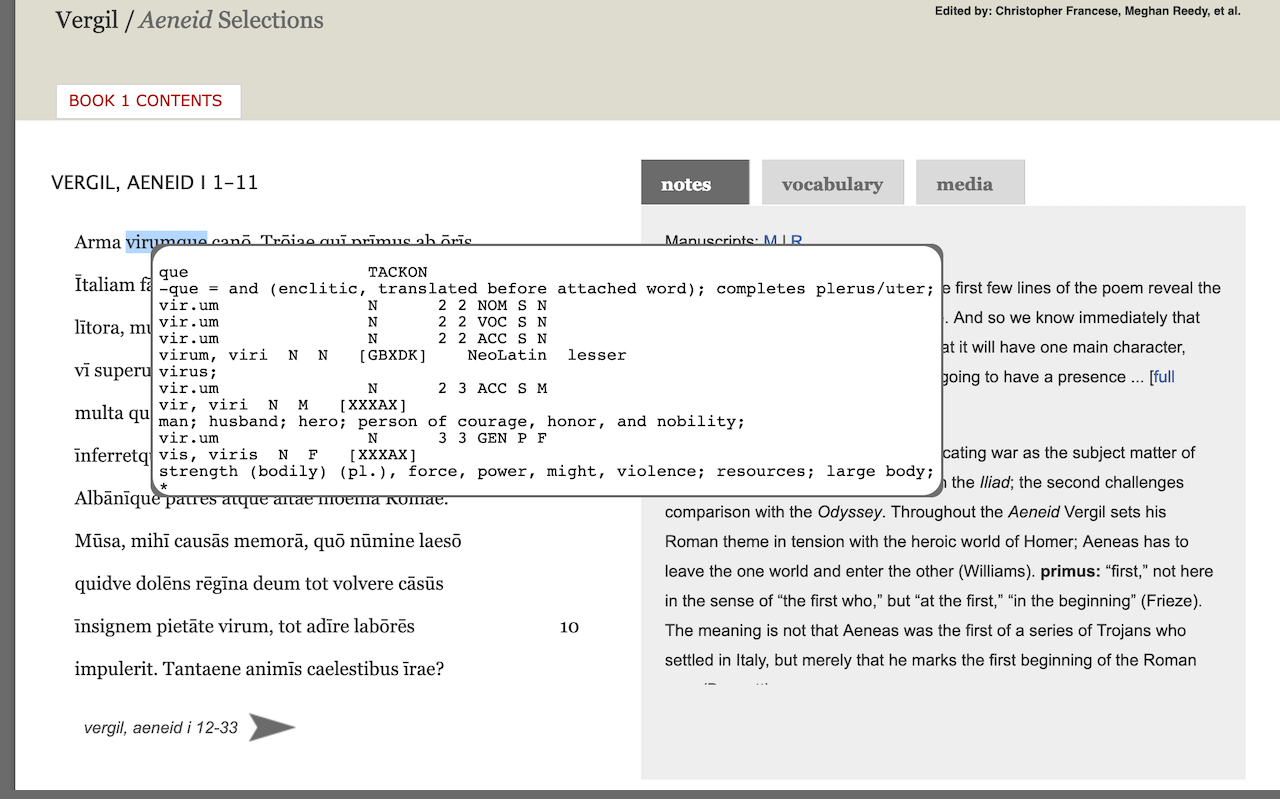Select the highlighted word virumque
1280x800 pixels.
(168, 242)
